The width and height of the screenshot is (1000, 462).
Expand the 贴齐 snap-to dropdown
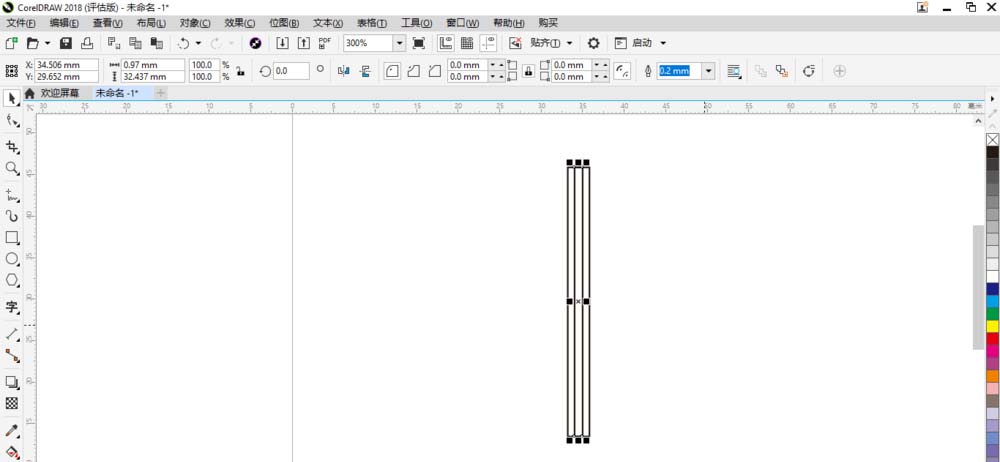(x=570, y=43)
